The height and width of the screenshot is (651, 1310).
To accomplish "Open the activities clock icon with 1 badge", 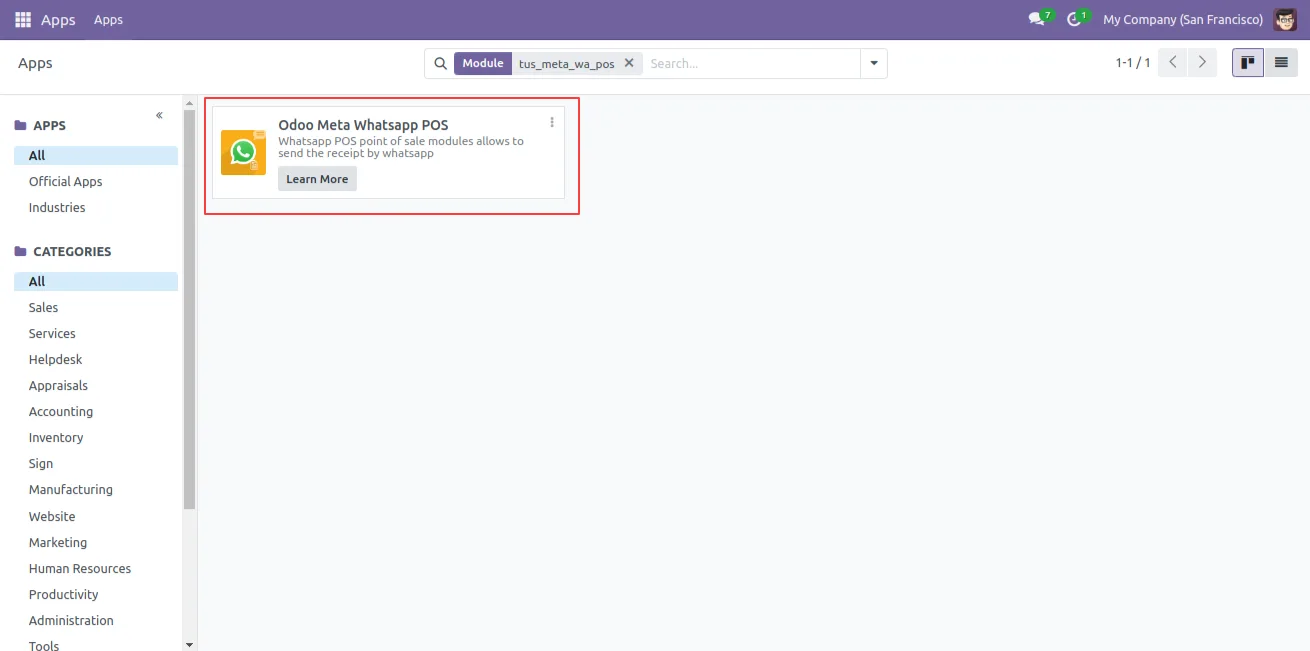I will pos(1076,19).
